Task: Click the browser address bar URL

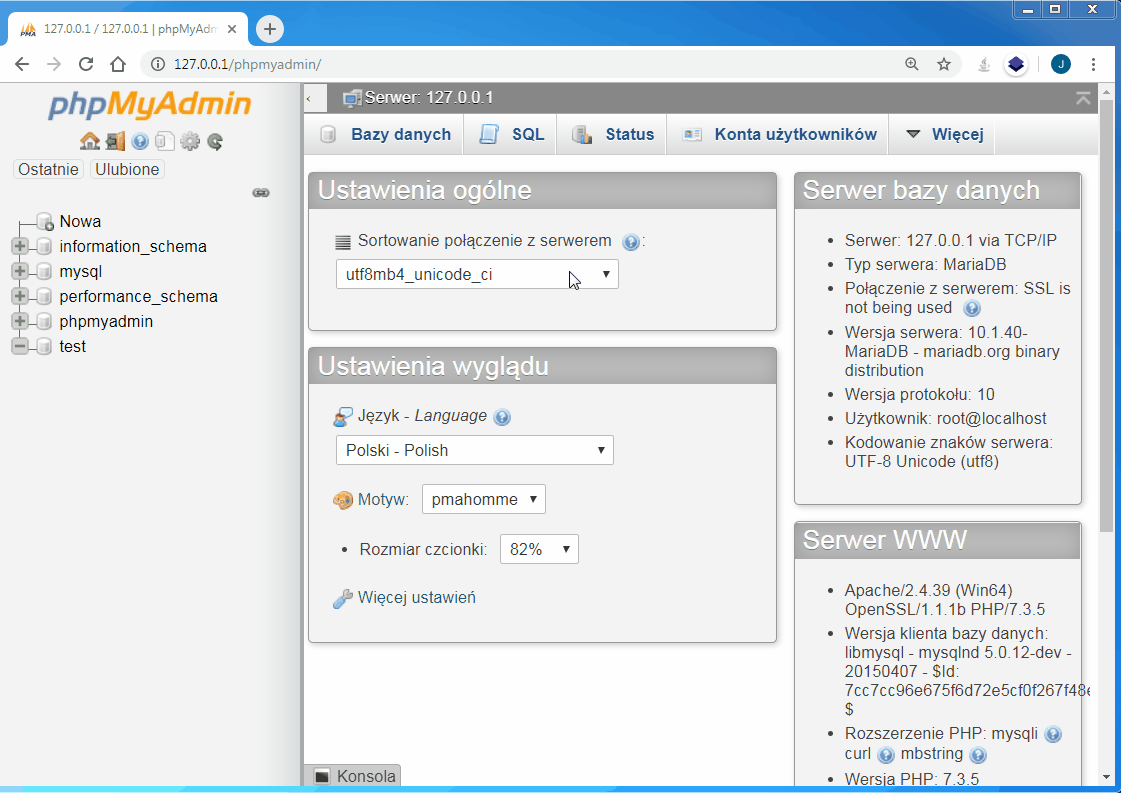Action: (247, 64)
